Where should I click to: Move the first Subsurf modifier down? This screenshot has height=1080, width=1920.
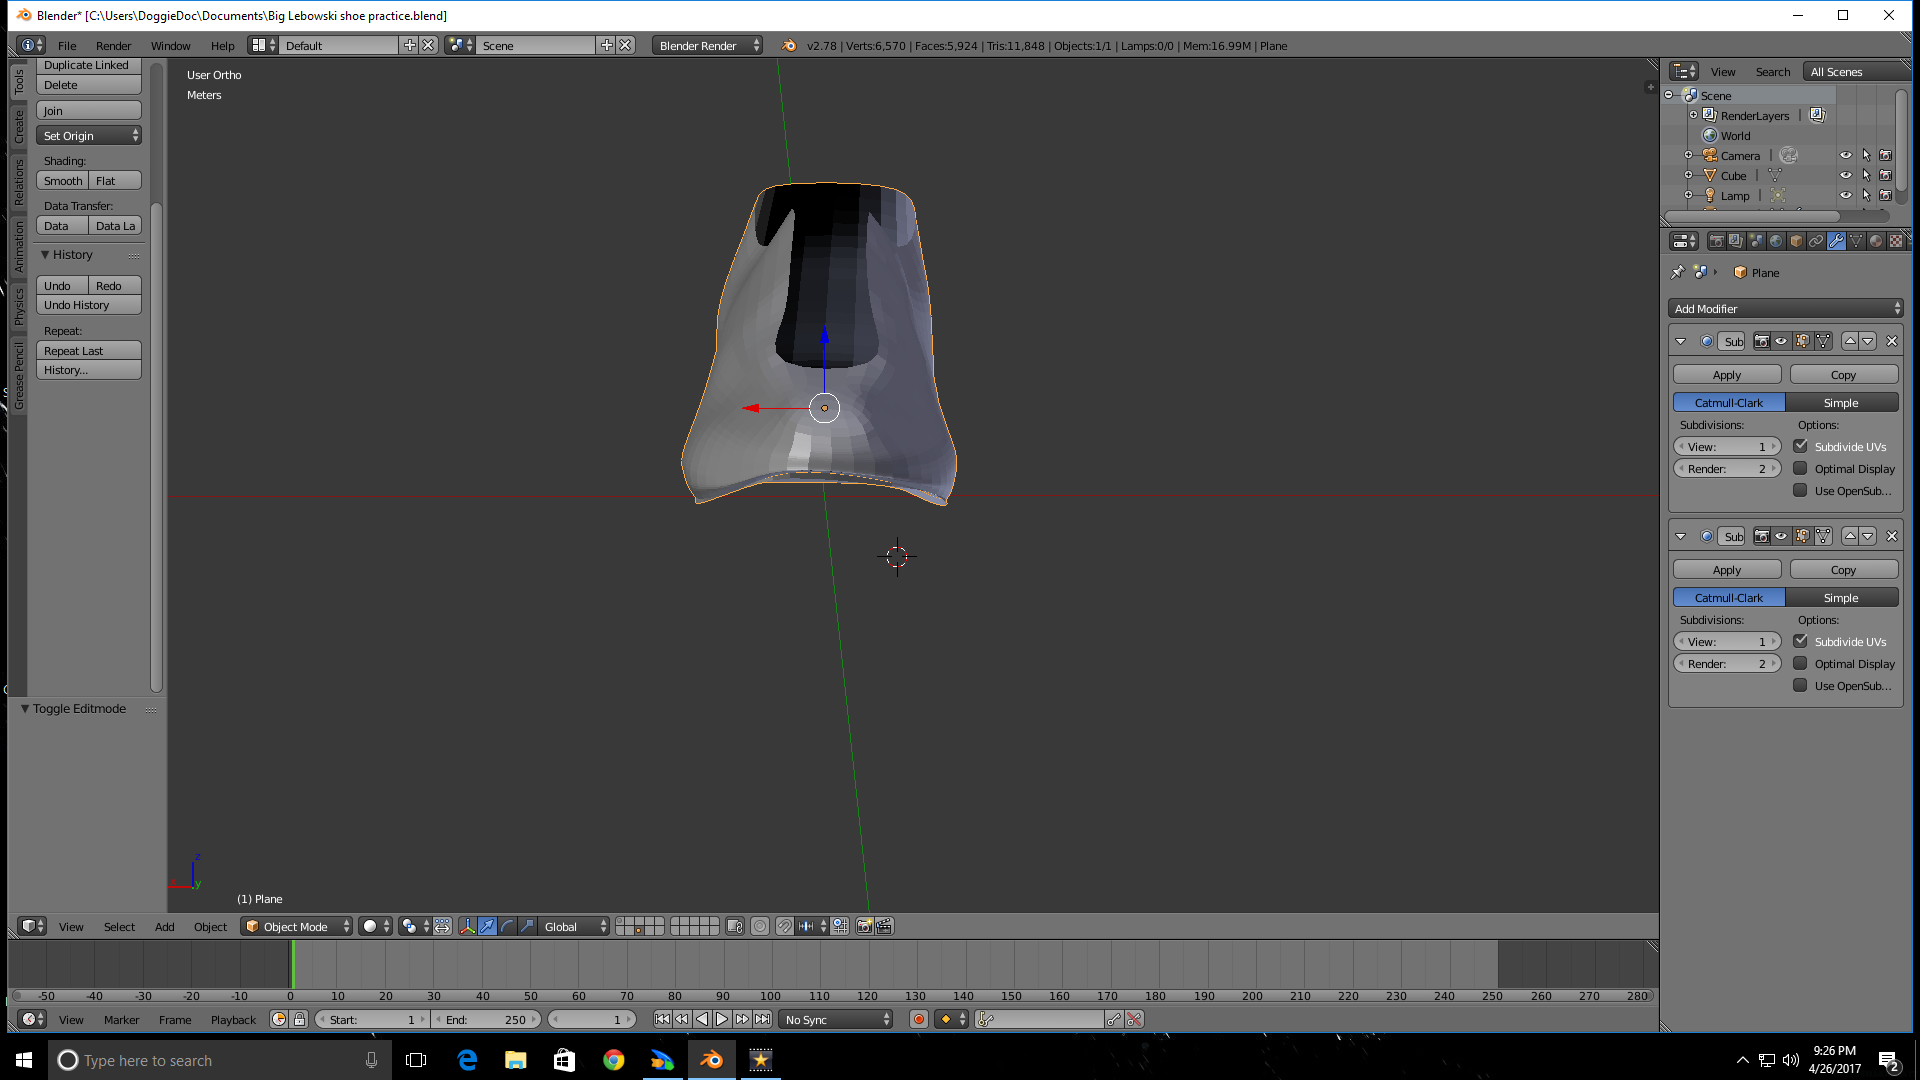click(x=1868, y=341)
